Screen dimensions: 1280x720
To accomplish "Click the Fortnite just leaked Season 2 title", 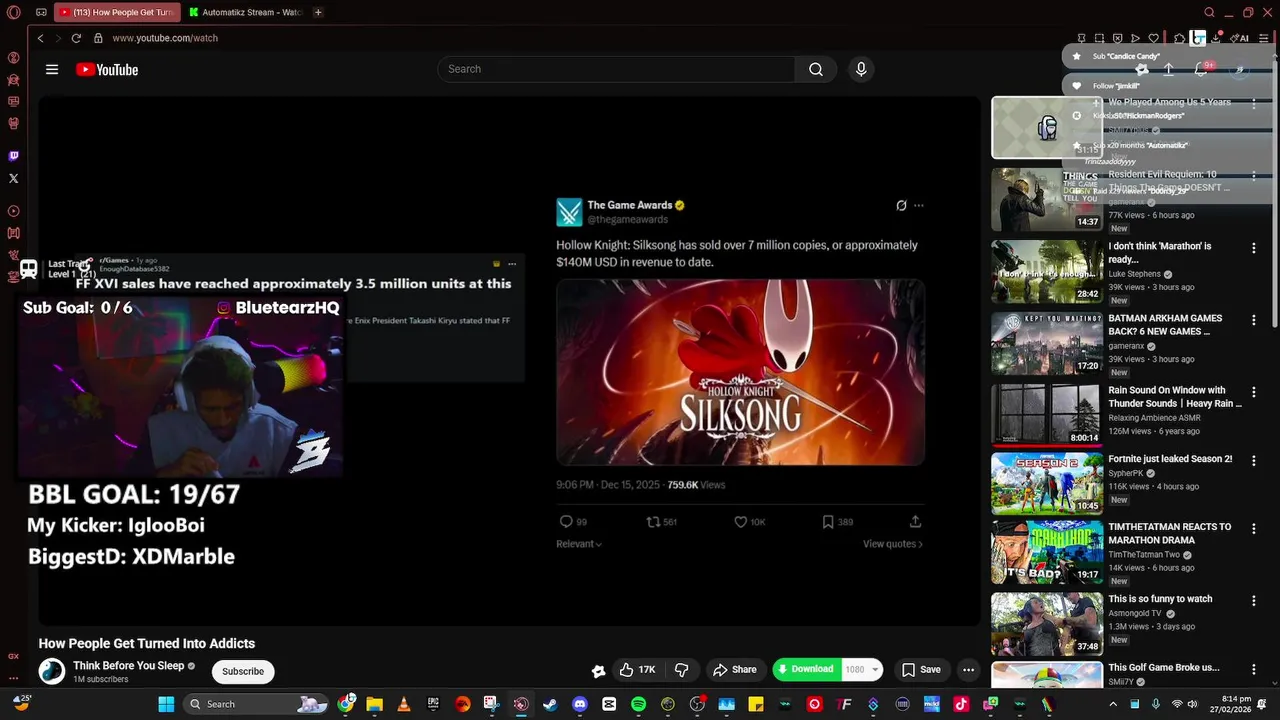I will [1170, 459].
